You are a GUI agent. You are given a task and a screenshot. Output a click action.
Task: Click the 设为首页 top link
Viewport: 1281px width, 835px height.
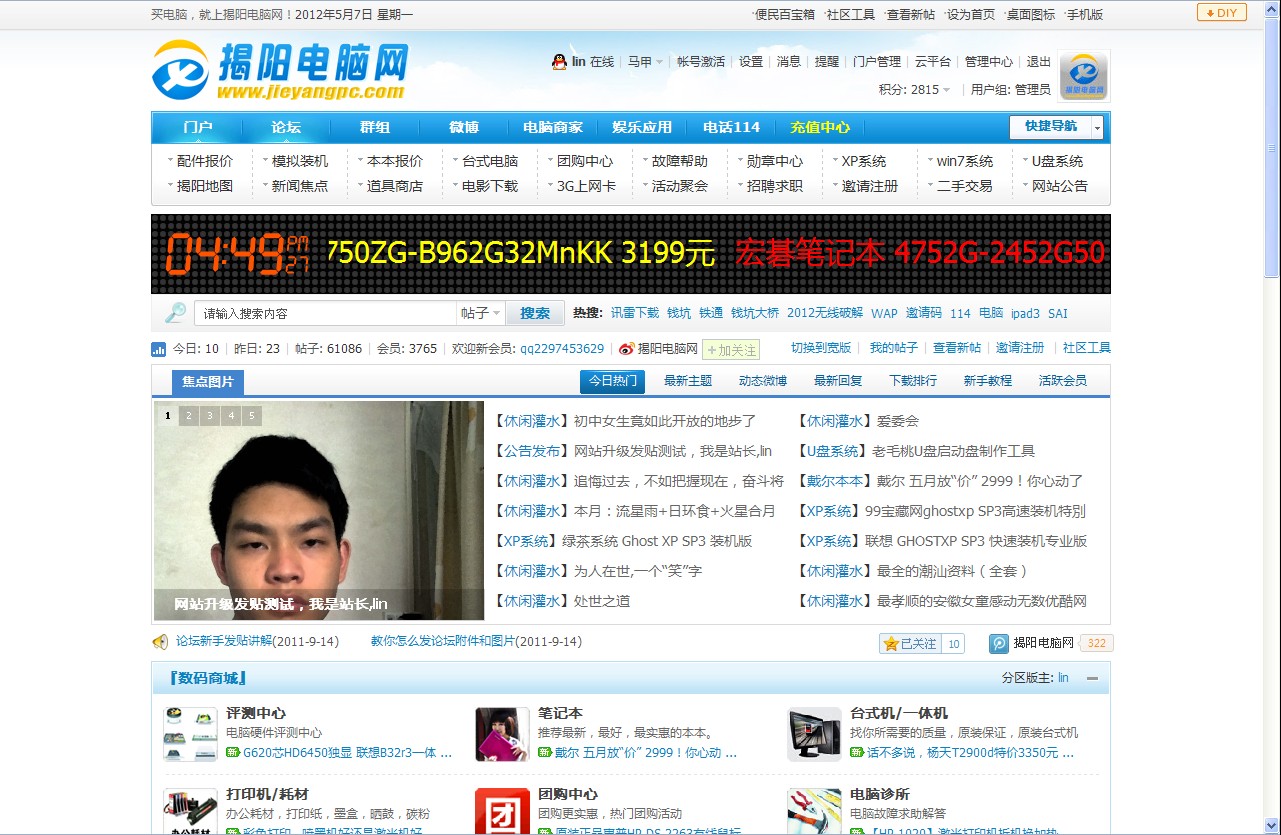point(971,14)
